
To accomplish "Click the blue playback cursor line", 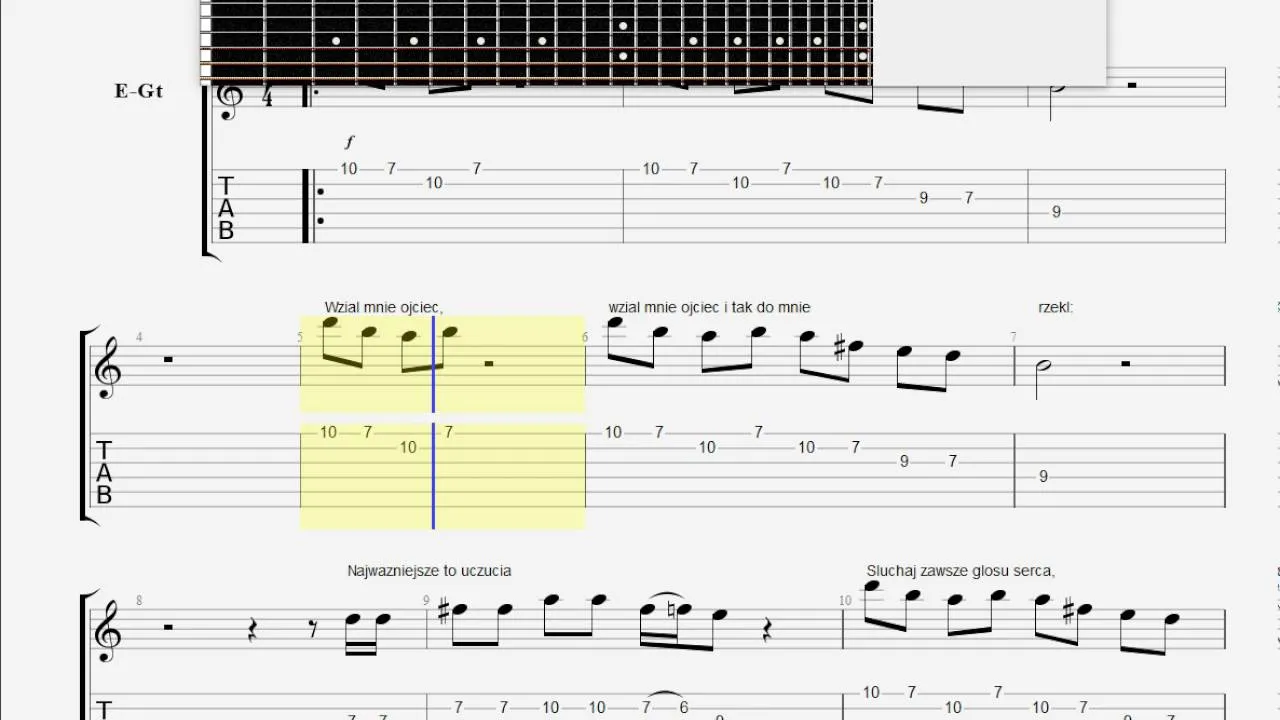I will (433, 422).
